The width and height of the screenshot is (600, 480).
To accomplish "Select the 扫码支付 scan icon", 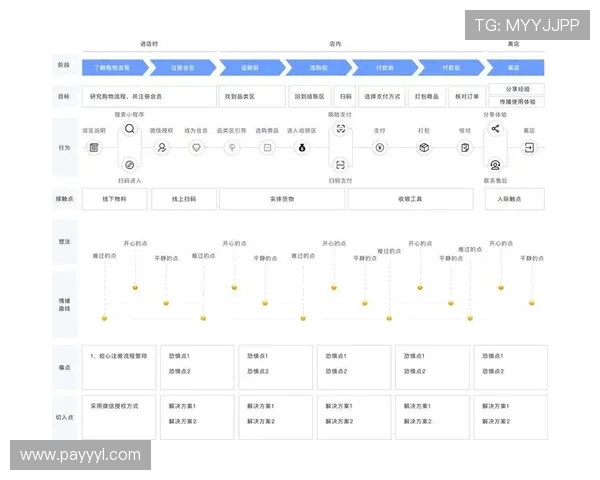I will pyautogui.click(x=341, y=165).
